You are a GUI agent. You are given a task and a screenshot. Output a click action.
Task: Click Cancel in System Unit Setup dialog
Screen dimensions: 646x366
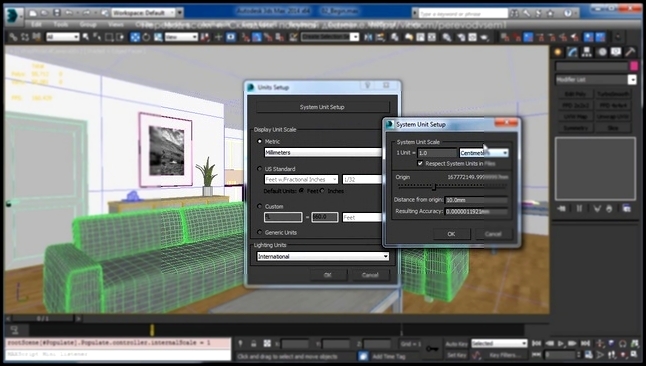click(494, 234)
